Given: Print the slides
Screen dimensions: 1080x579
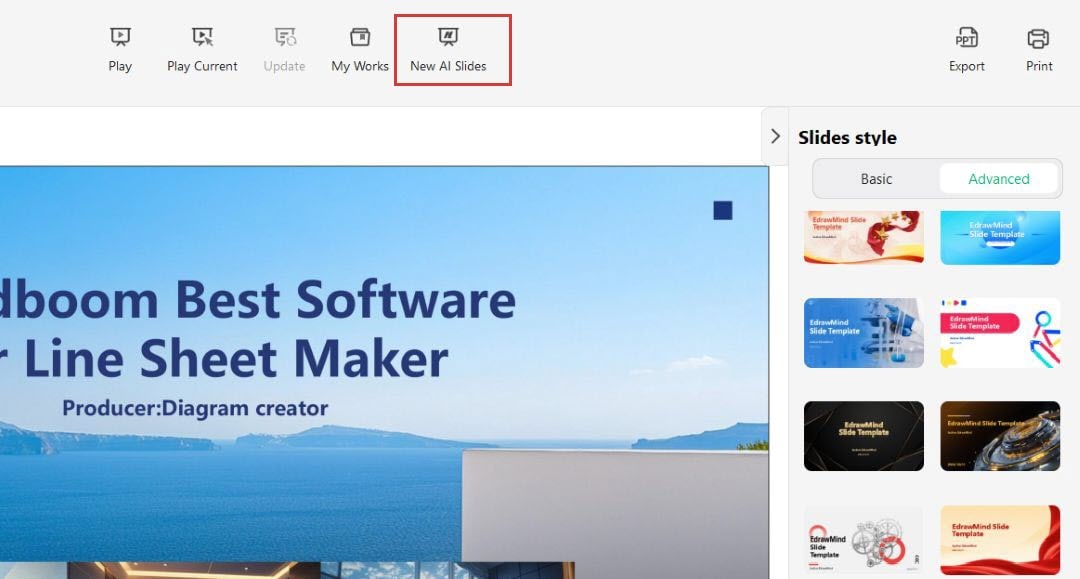Looking at the screenshot, I should click(x=1039, y=50).
